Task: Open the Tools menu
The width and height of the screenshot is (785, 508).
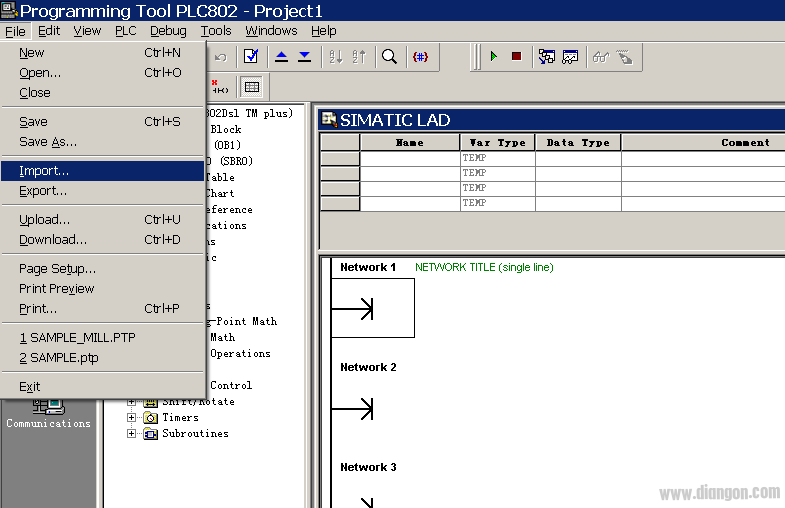Action: [x=216, y=31]
